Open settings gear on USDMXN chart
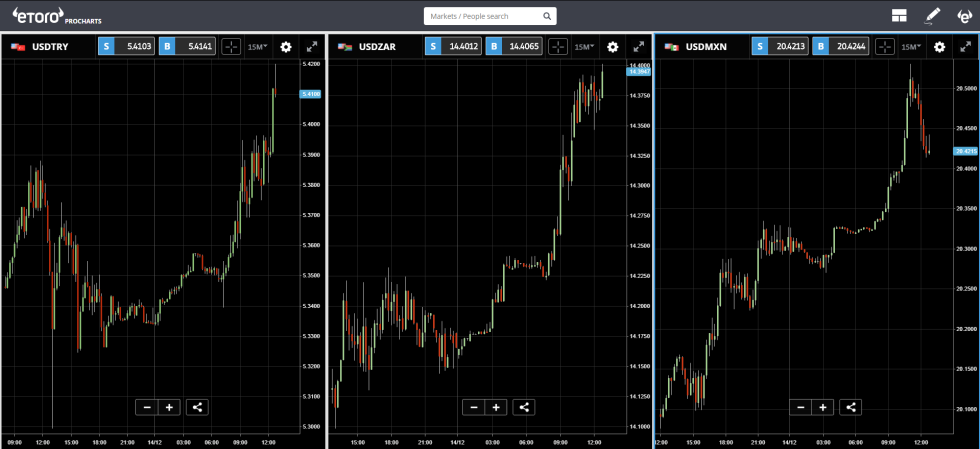 pos(939,46)
